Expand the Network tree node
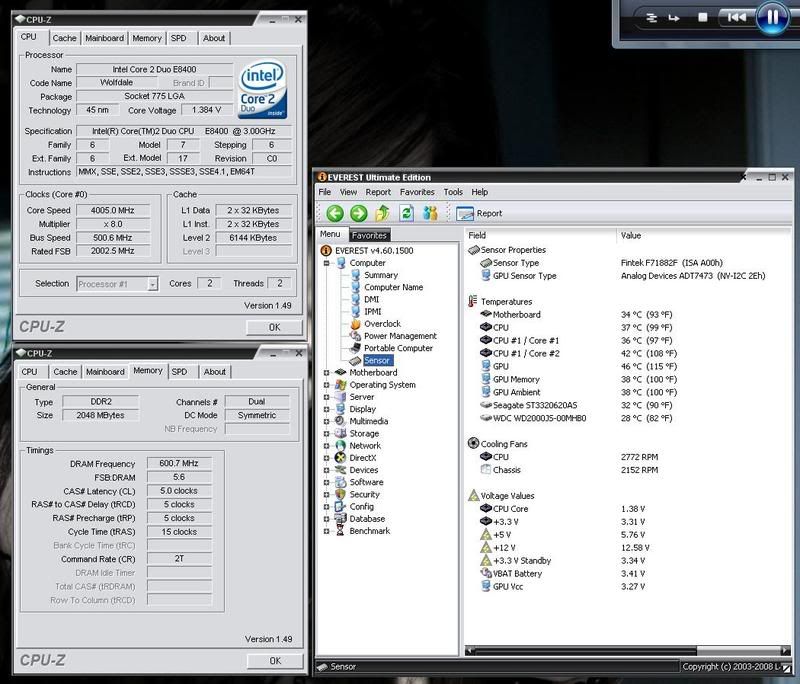 pos(327,446)
